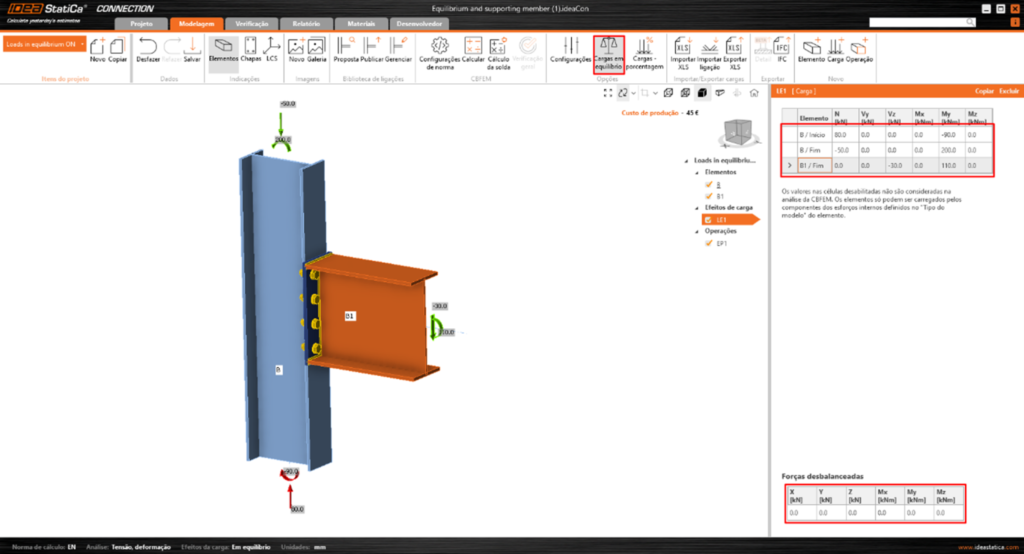Collapse the Efeitos de carga tree group
Screen dimensions: 1024x554
coord(696,207)
